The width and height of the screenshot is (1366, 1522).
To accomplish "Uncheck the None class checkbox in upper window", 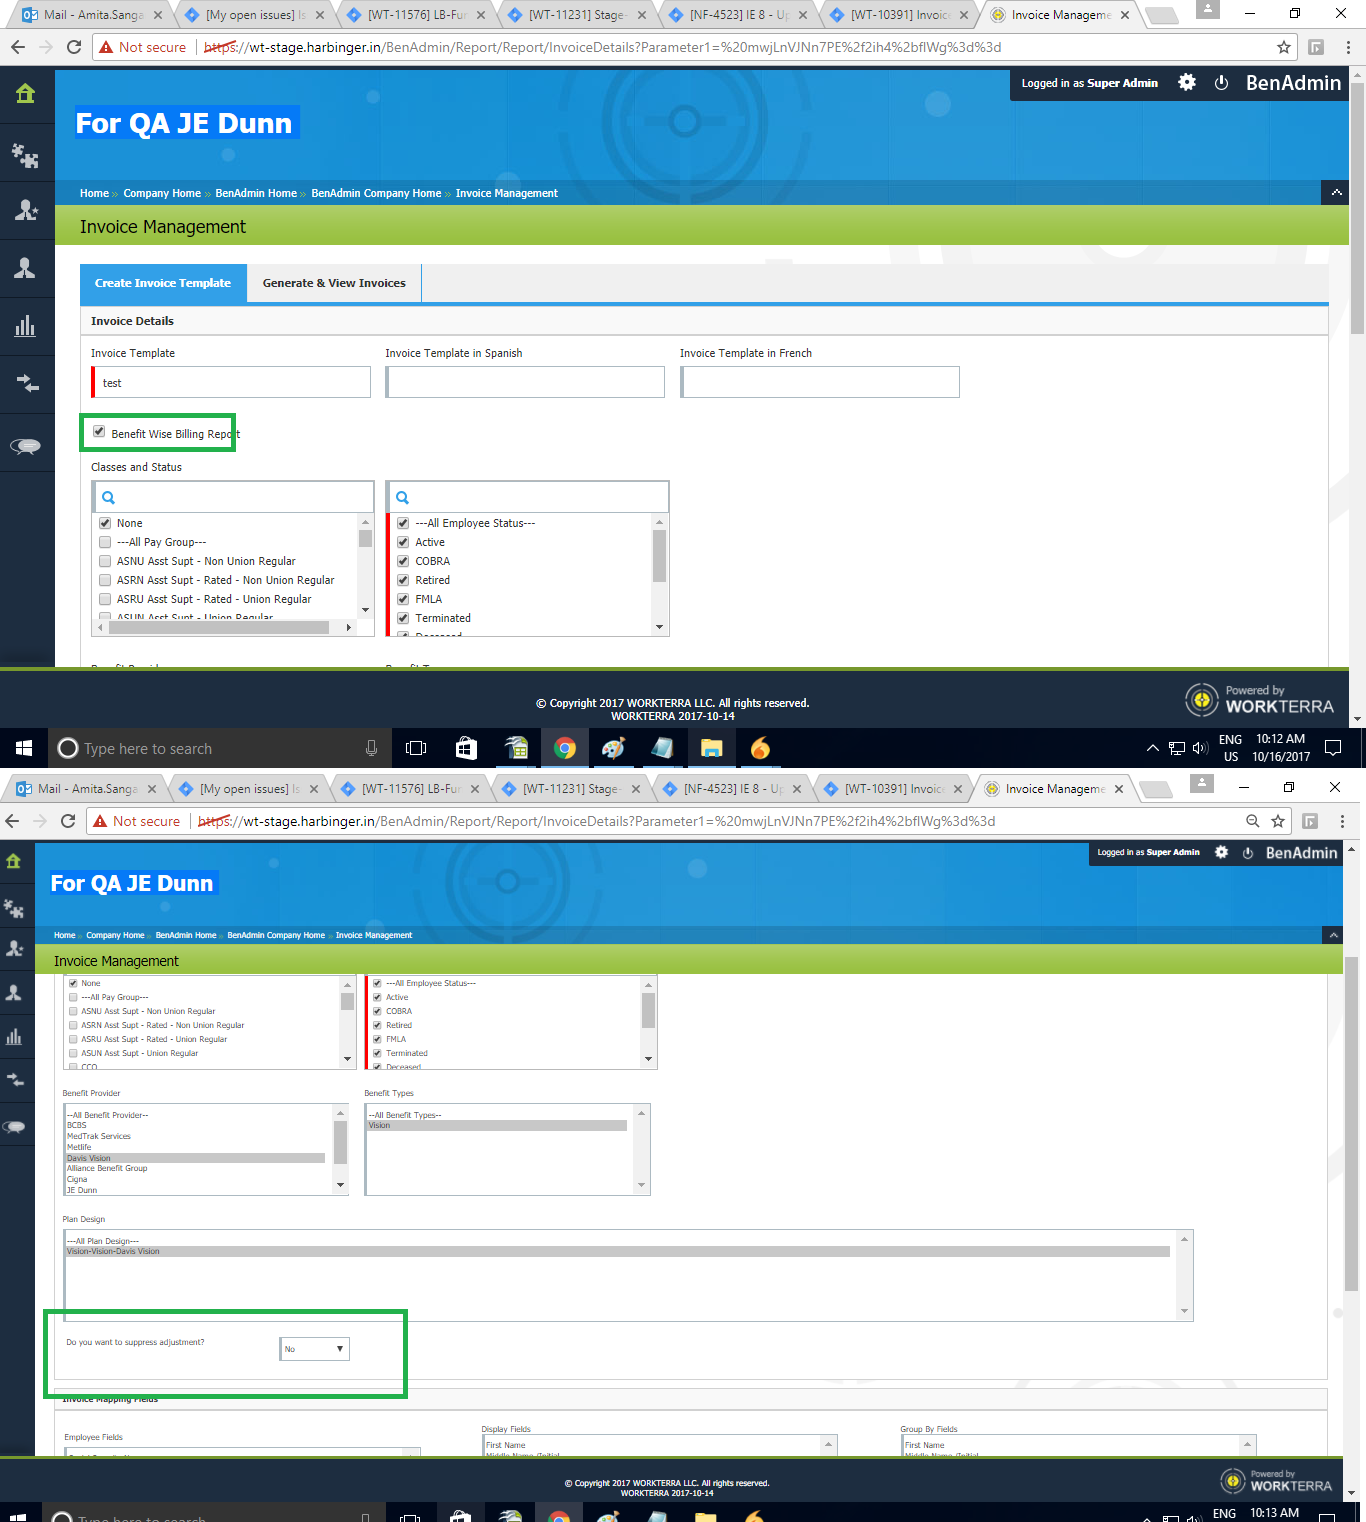I will click(x=105, y=523).
